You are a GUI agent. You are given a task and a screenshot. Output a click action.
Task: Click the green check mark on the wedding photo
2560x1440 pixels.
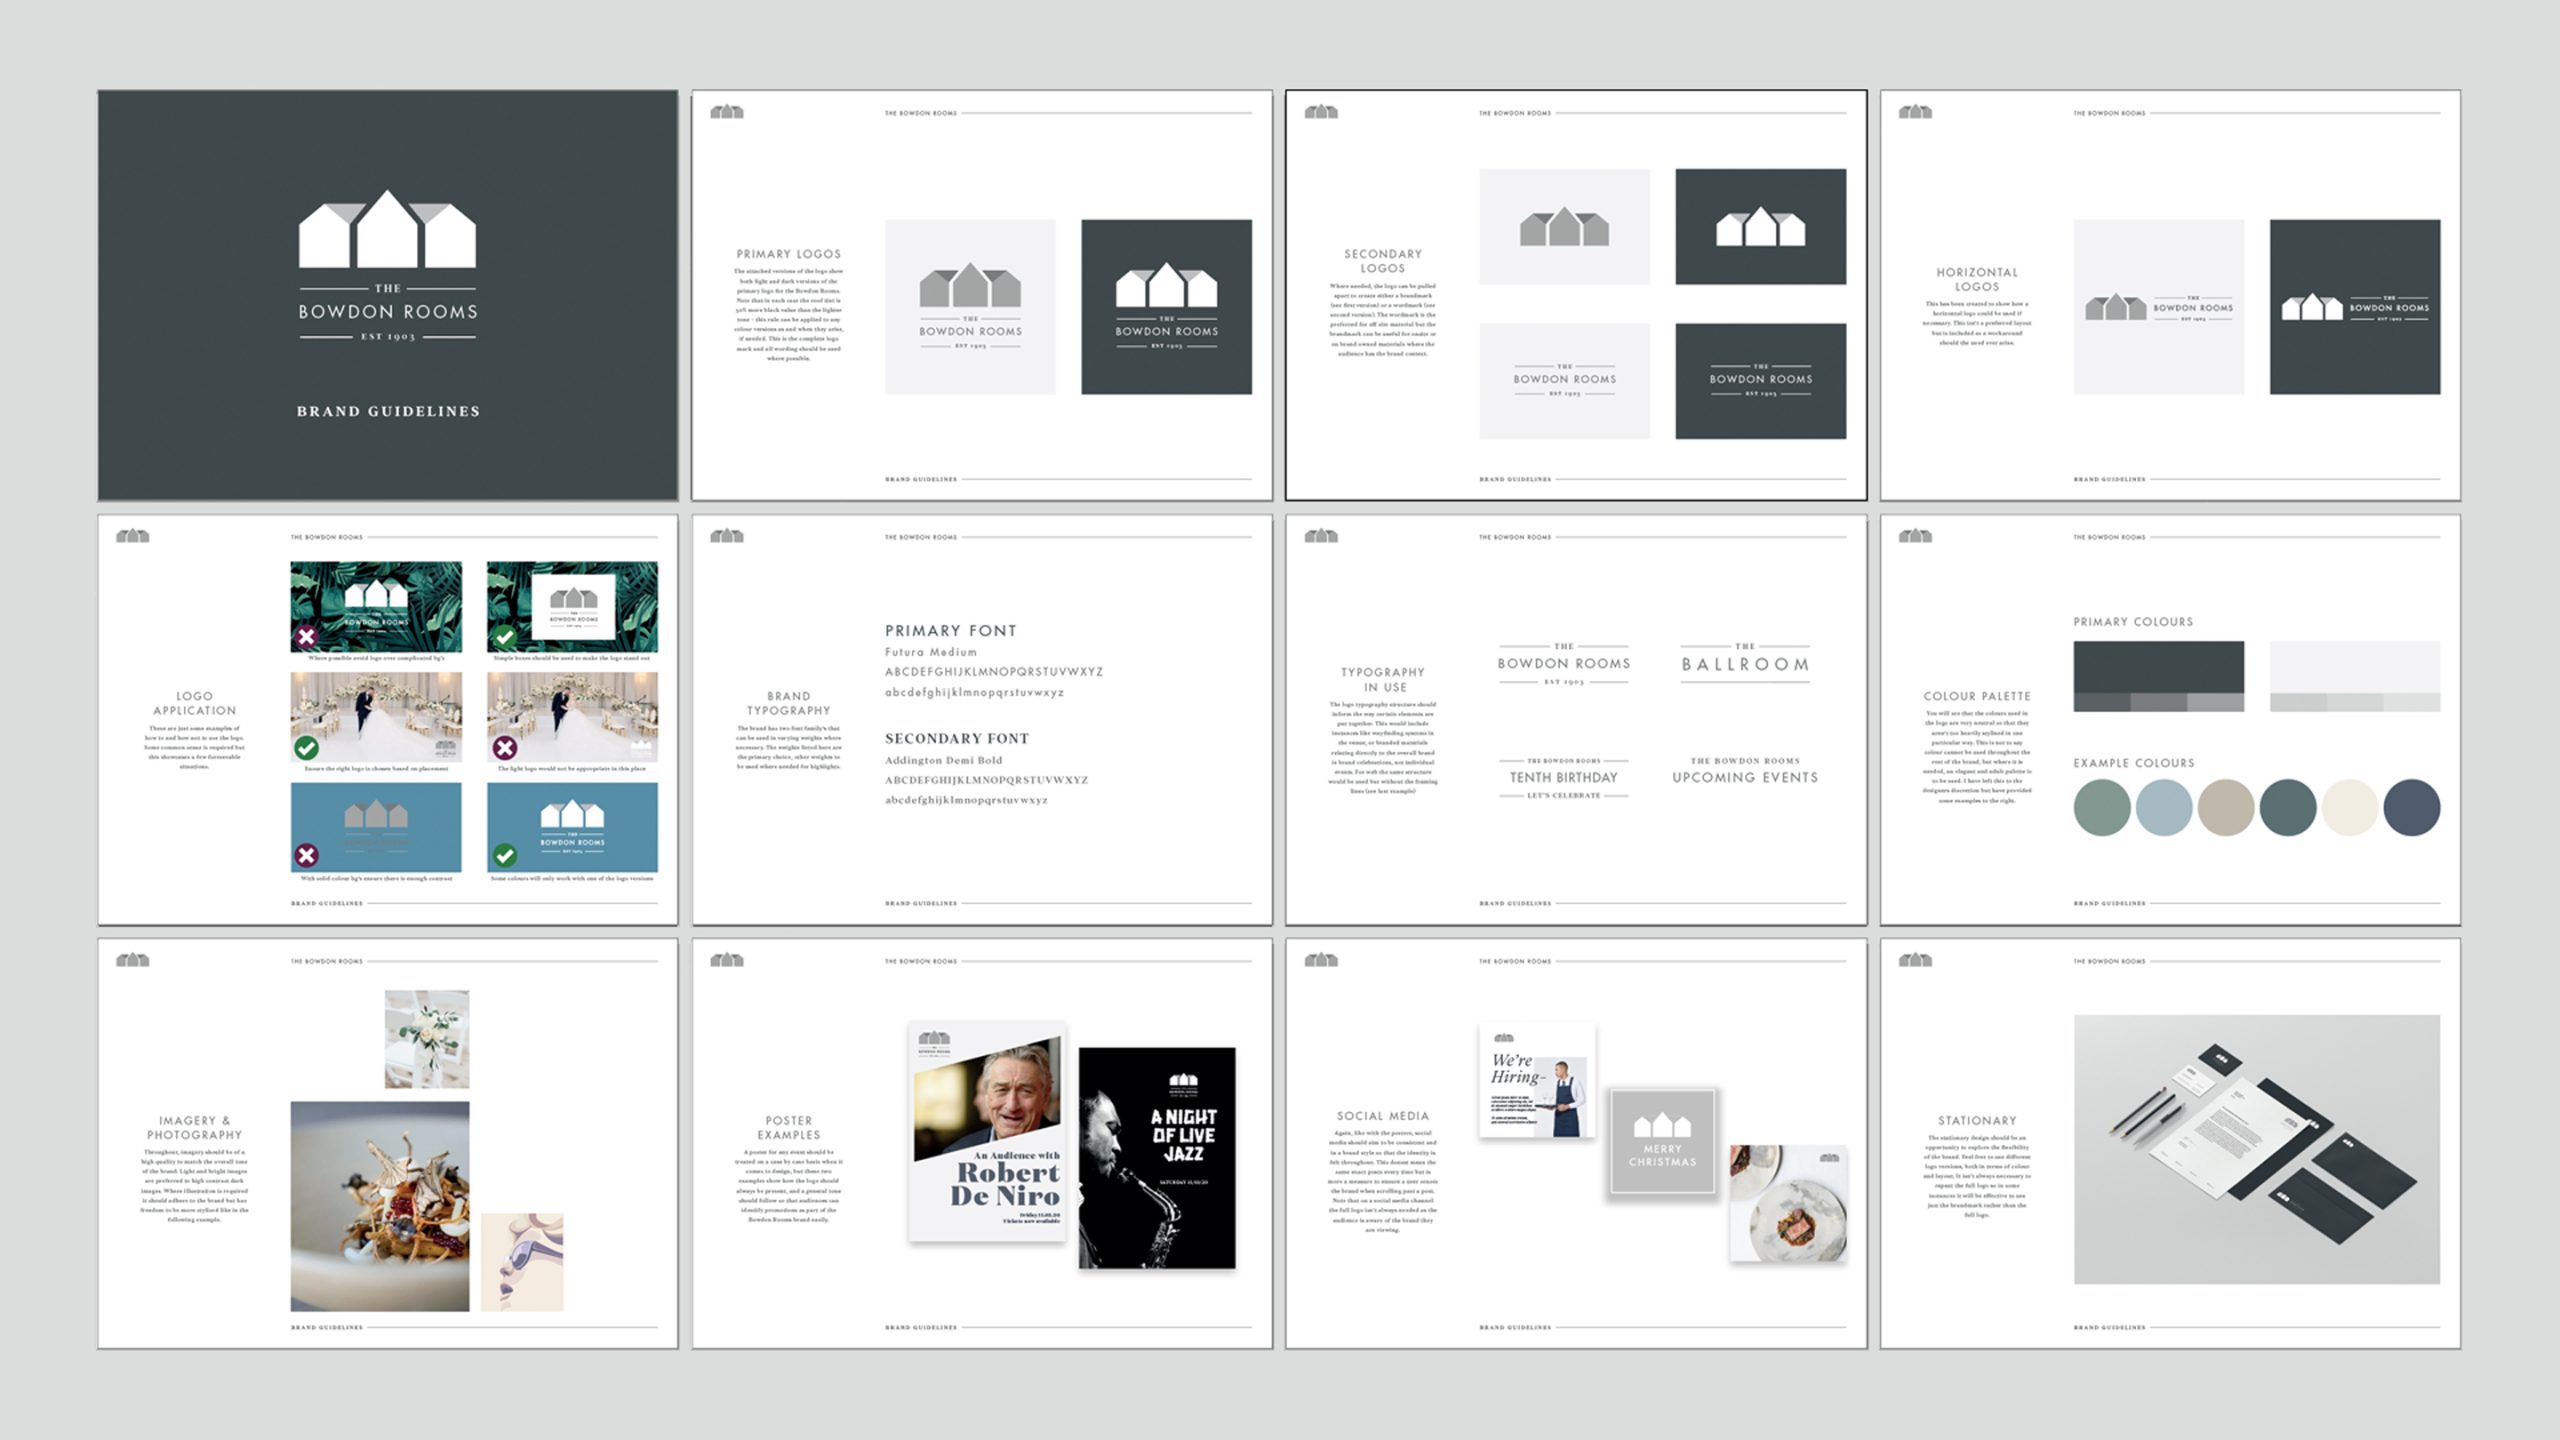(x=307, y=748)
